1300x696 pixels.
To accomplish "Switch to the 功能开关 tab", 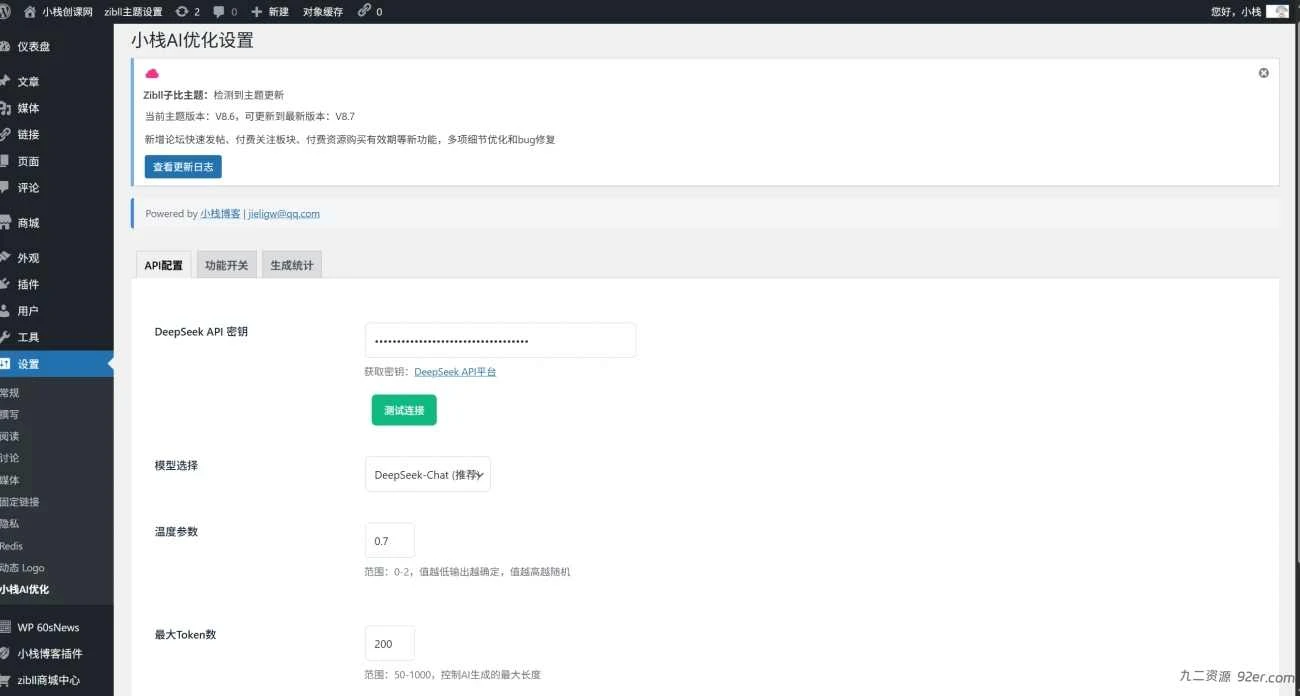I will (x=226, y=265).
